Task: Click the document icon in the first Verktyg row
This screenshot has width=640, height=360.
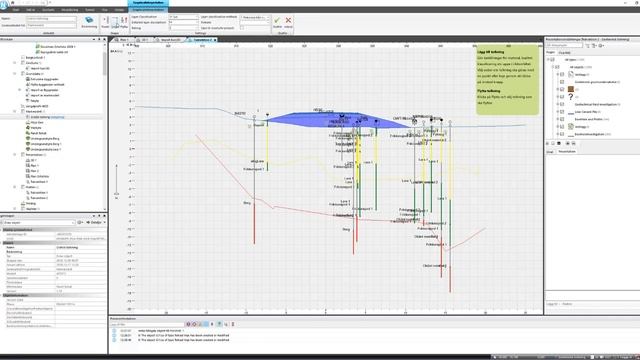Action: (x=571, y=74)
